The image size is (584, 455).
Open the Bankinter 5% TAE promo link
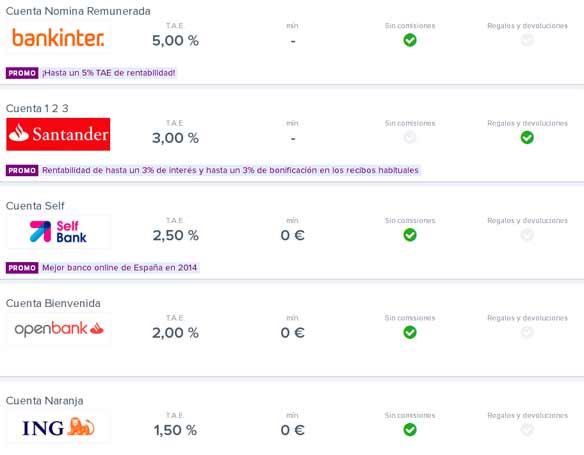click(108, 73)
